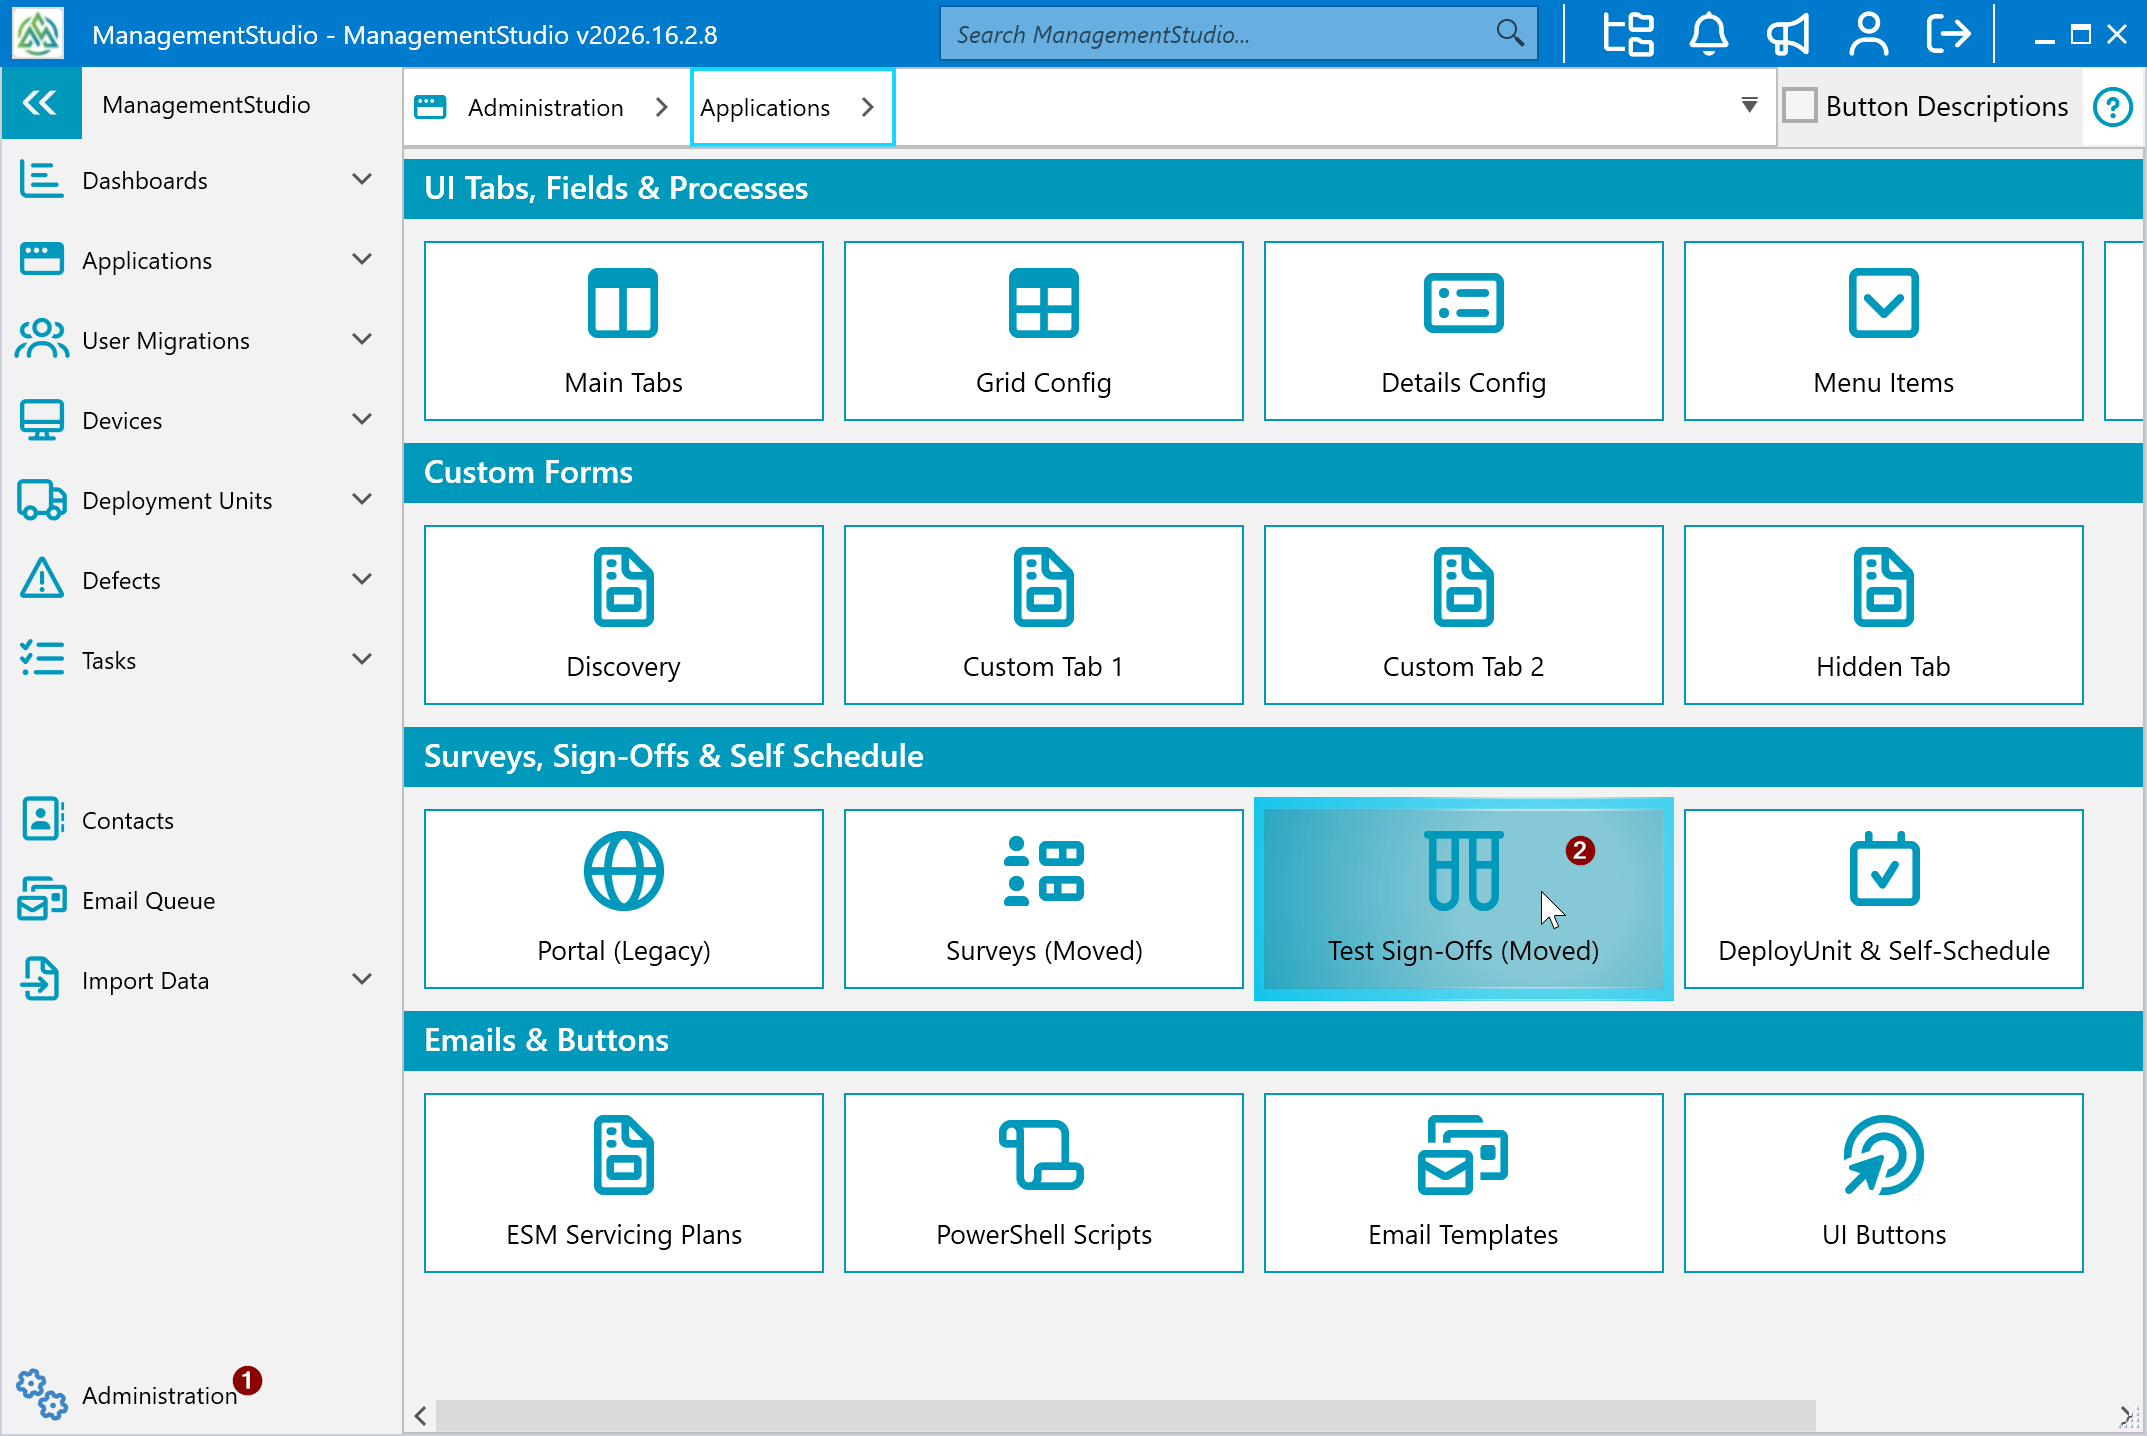Click the logout arrow icon
2147x1436 pixels.
[x=1948, y=35]
